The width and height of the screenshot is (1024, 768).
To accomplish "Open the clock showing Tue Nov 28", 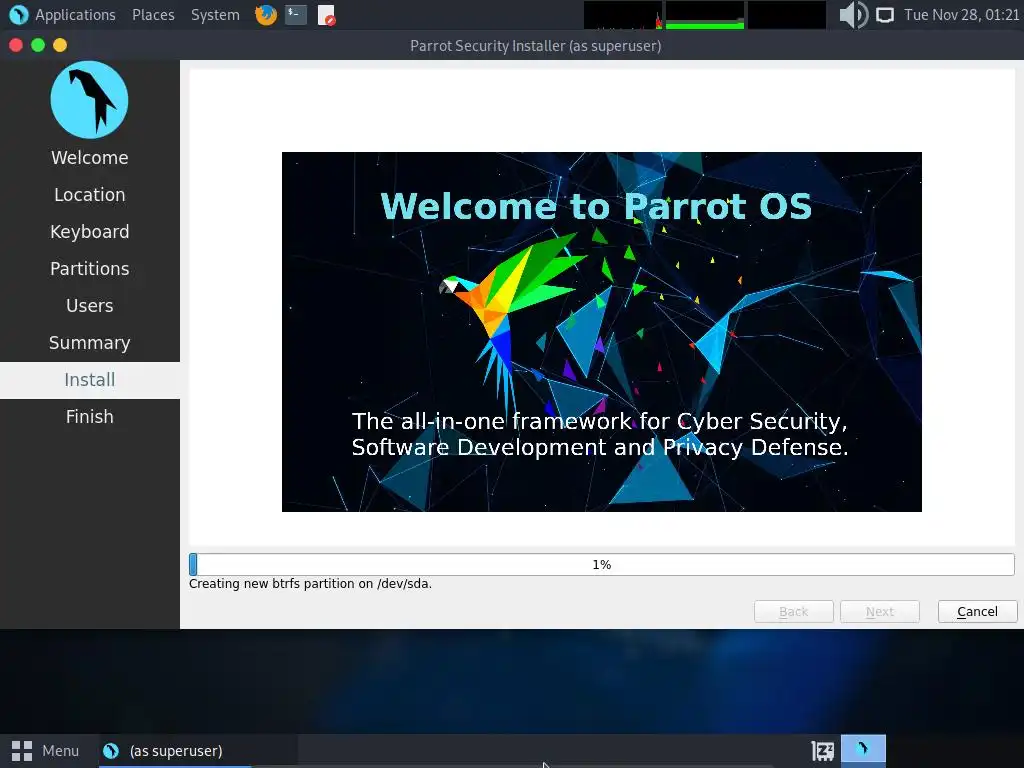I will 961,14.
